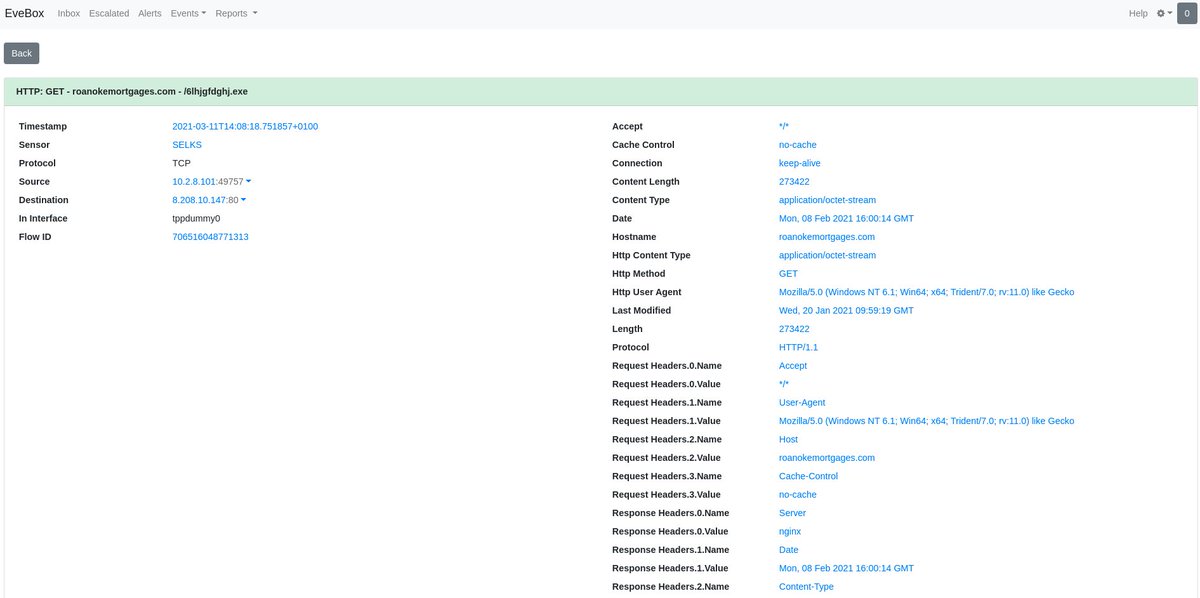Click the Timestamp field label
The image size is (1200, 598).
43,126
